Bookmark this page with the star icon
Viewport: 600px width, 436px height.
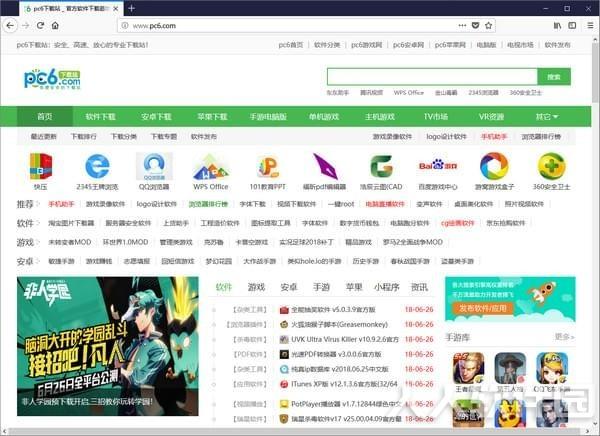click(x=488, y=26)
